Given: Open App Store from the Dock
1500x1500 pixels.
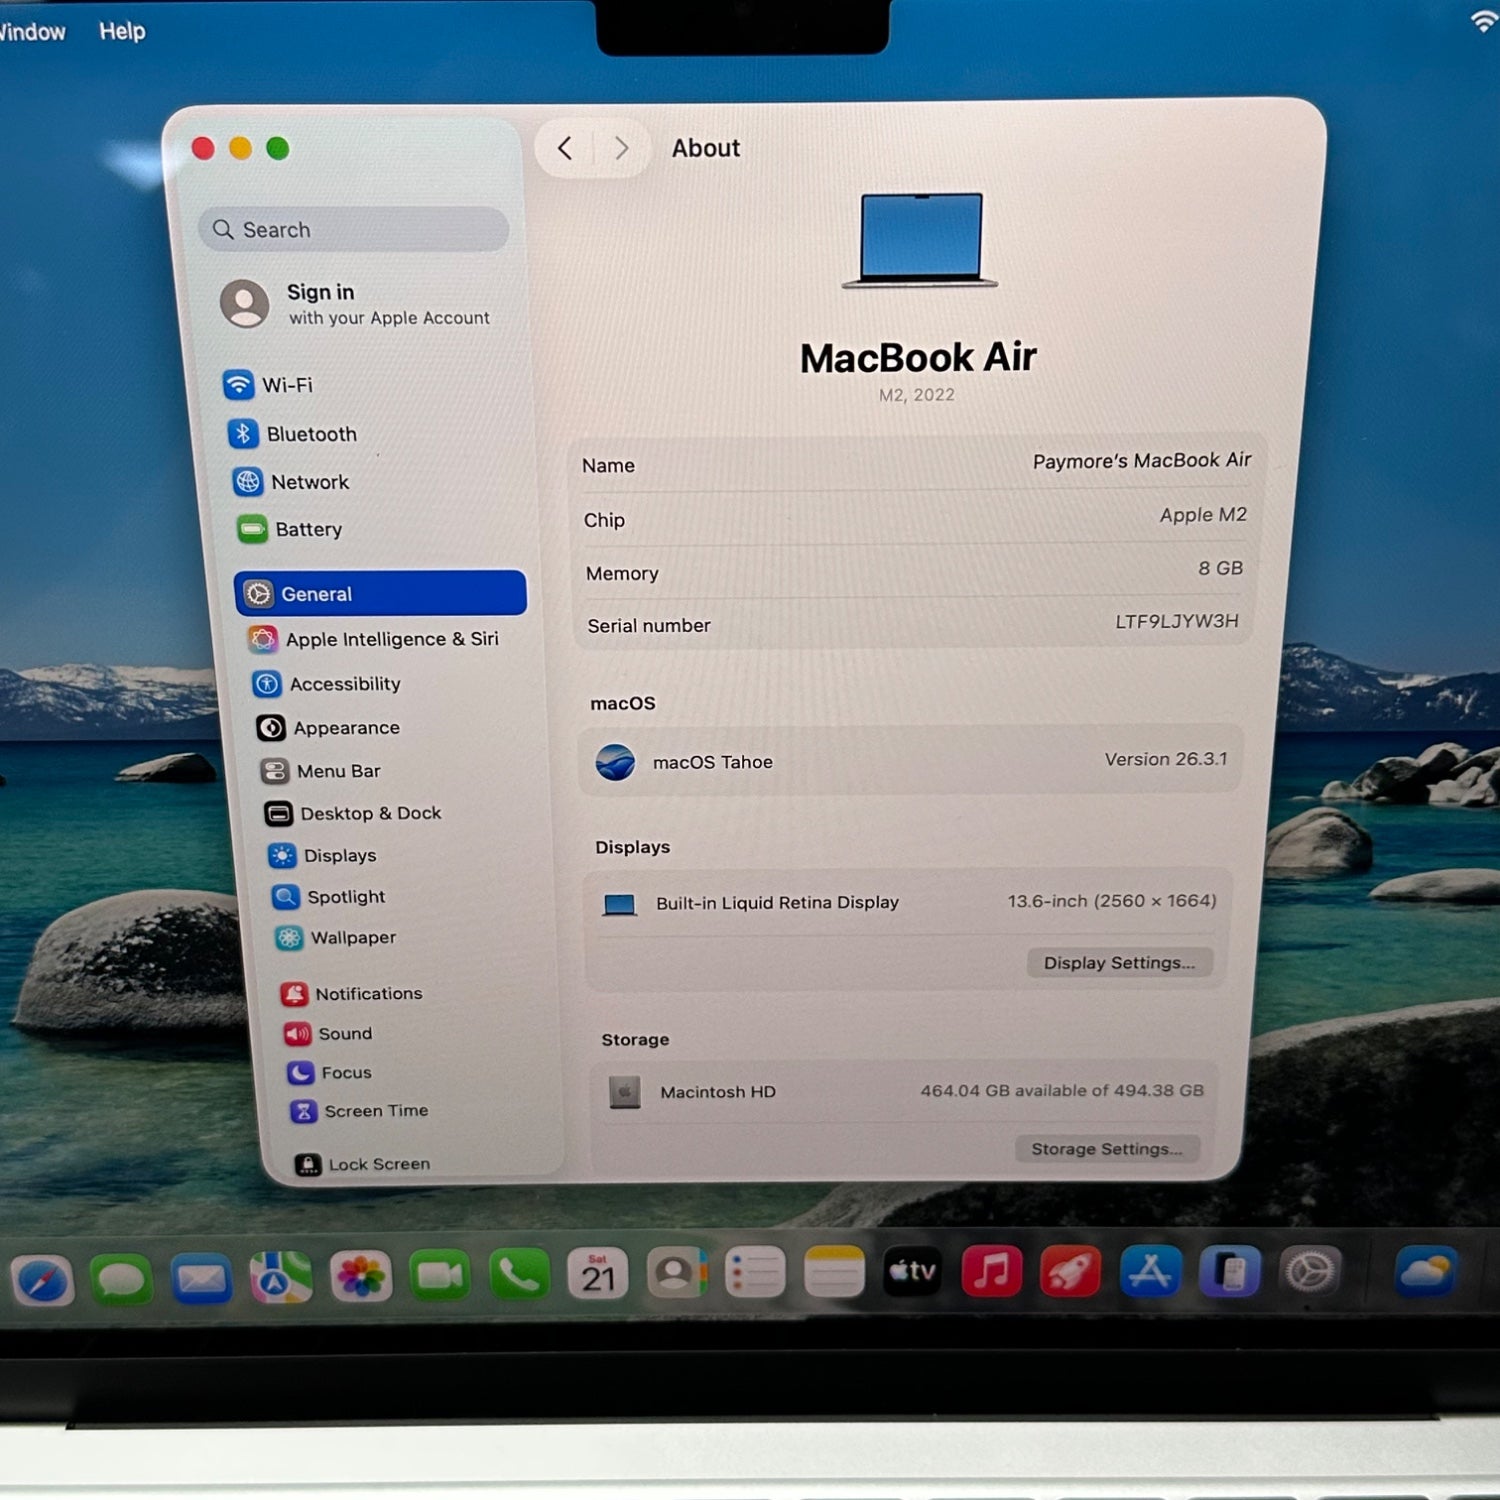Looking at the screenshot, I should (x=1150, y=1273).
